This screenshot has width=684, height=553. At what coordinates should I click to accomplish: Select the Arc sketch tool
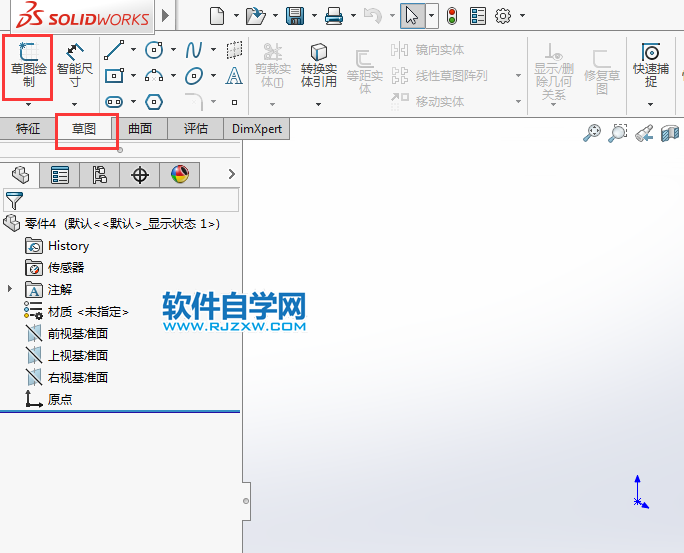(154, 76)
